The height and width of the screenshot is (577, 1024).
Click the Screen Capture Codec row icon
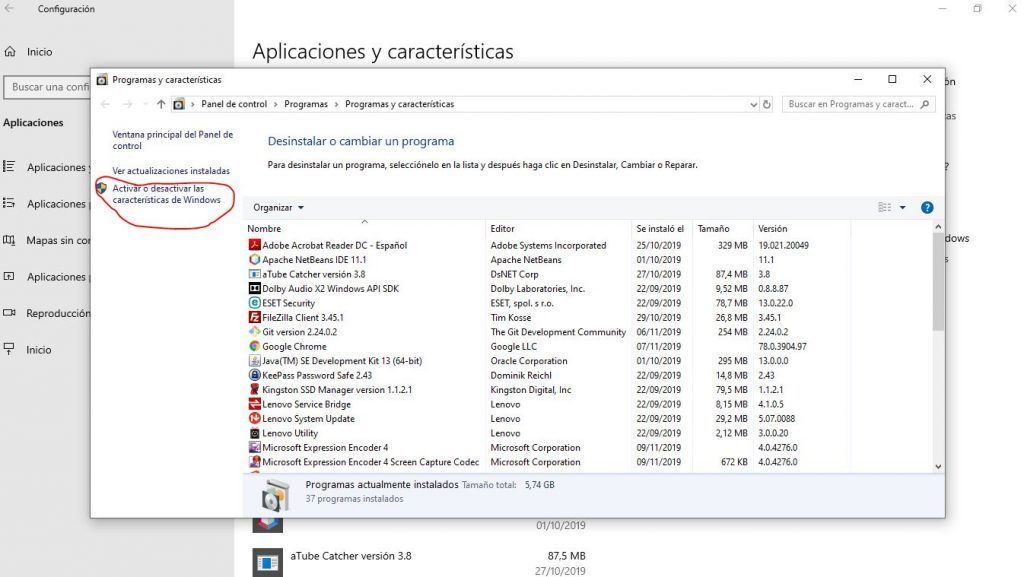[255, 461]
